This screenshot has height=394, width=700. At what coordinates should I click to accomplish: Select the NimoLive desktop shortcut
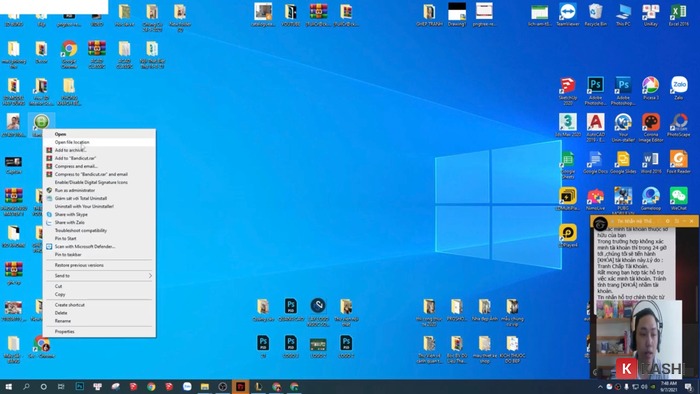click(595, 199)
